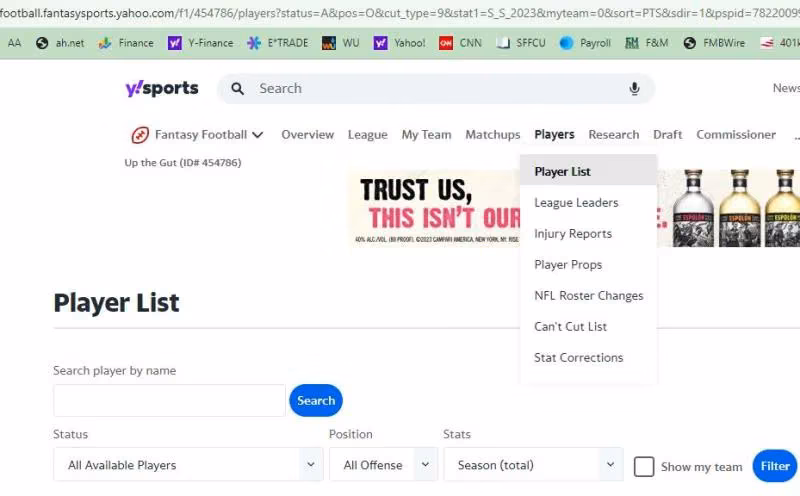This screenshot has width=800, height=496.
Task: Open the CNN bookmark
Action: pyautogui.click(x=460, y=43)
